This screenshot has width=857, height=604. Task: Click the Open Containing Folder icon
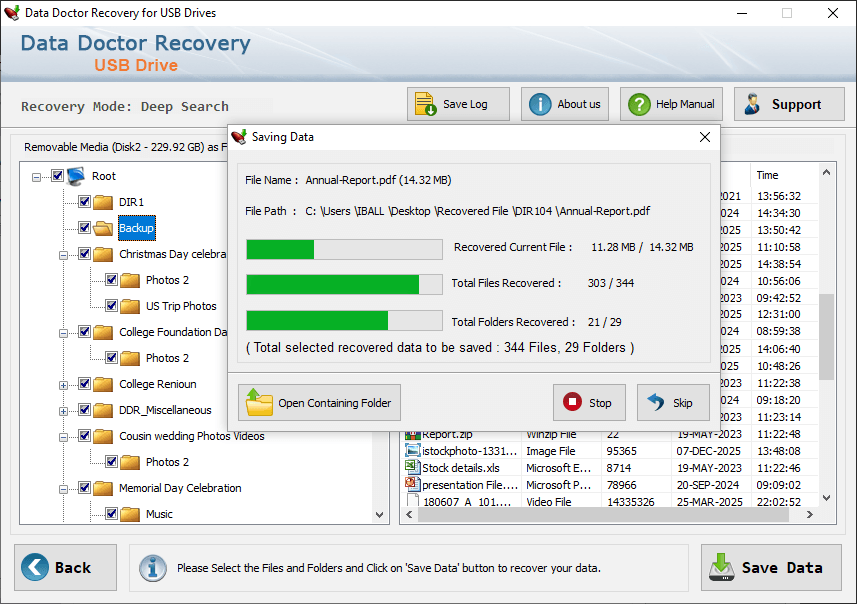point(259,402)
